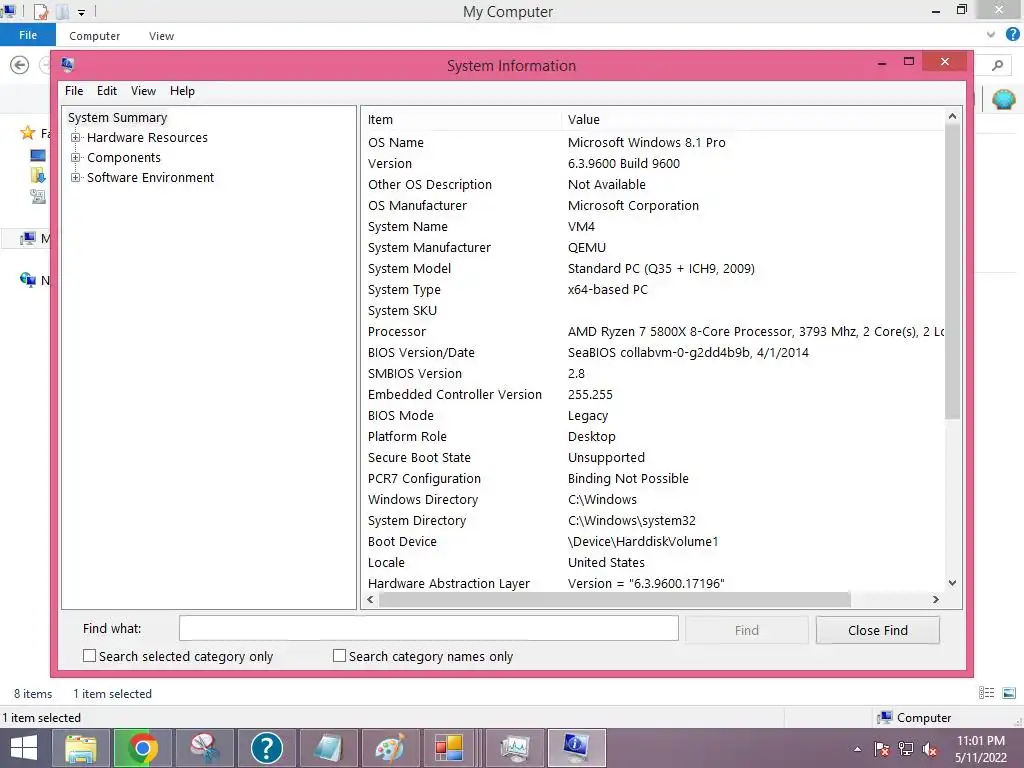Select the Secure Boot State row

pyautogui.click(x=652, y=458)
